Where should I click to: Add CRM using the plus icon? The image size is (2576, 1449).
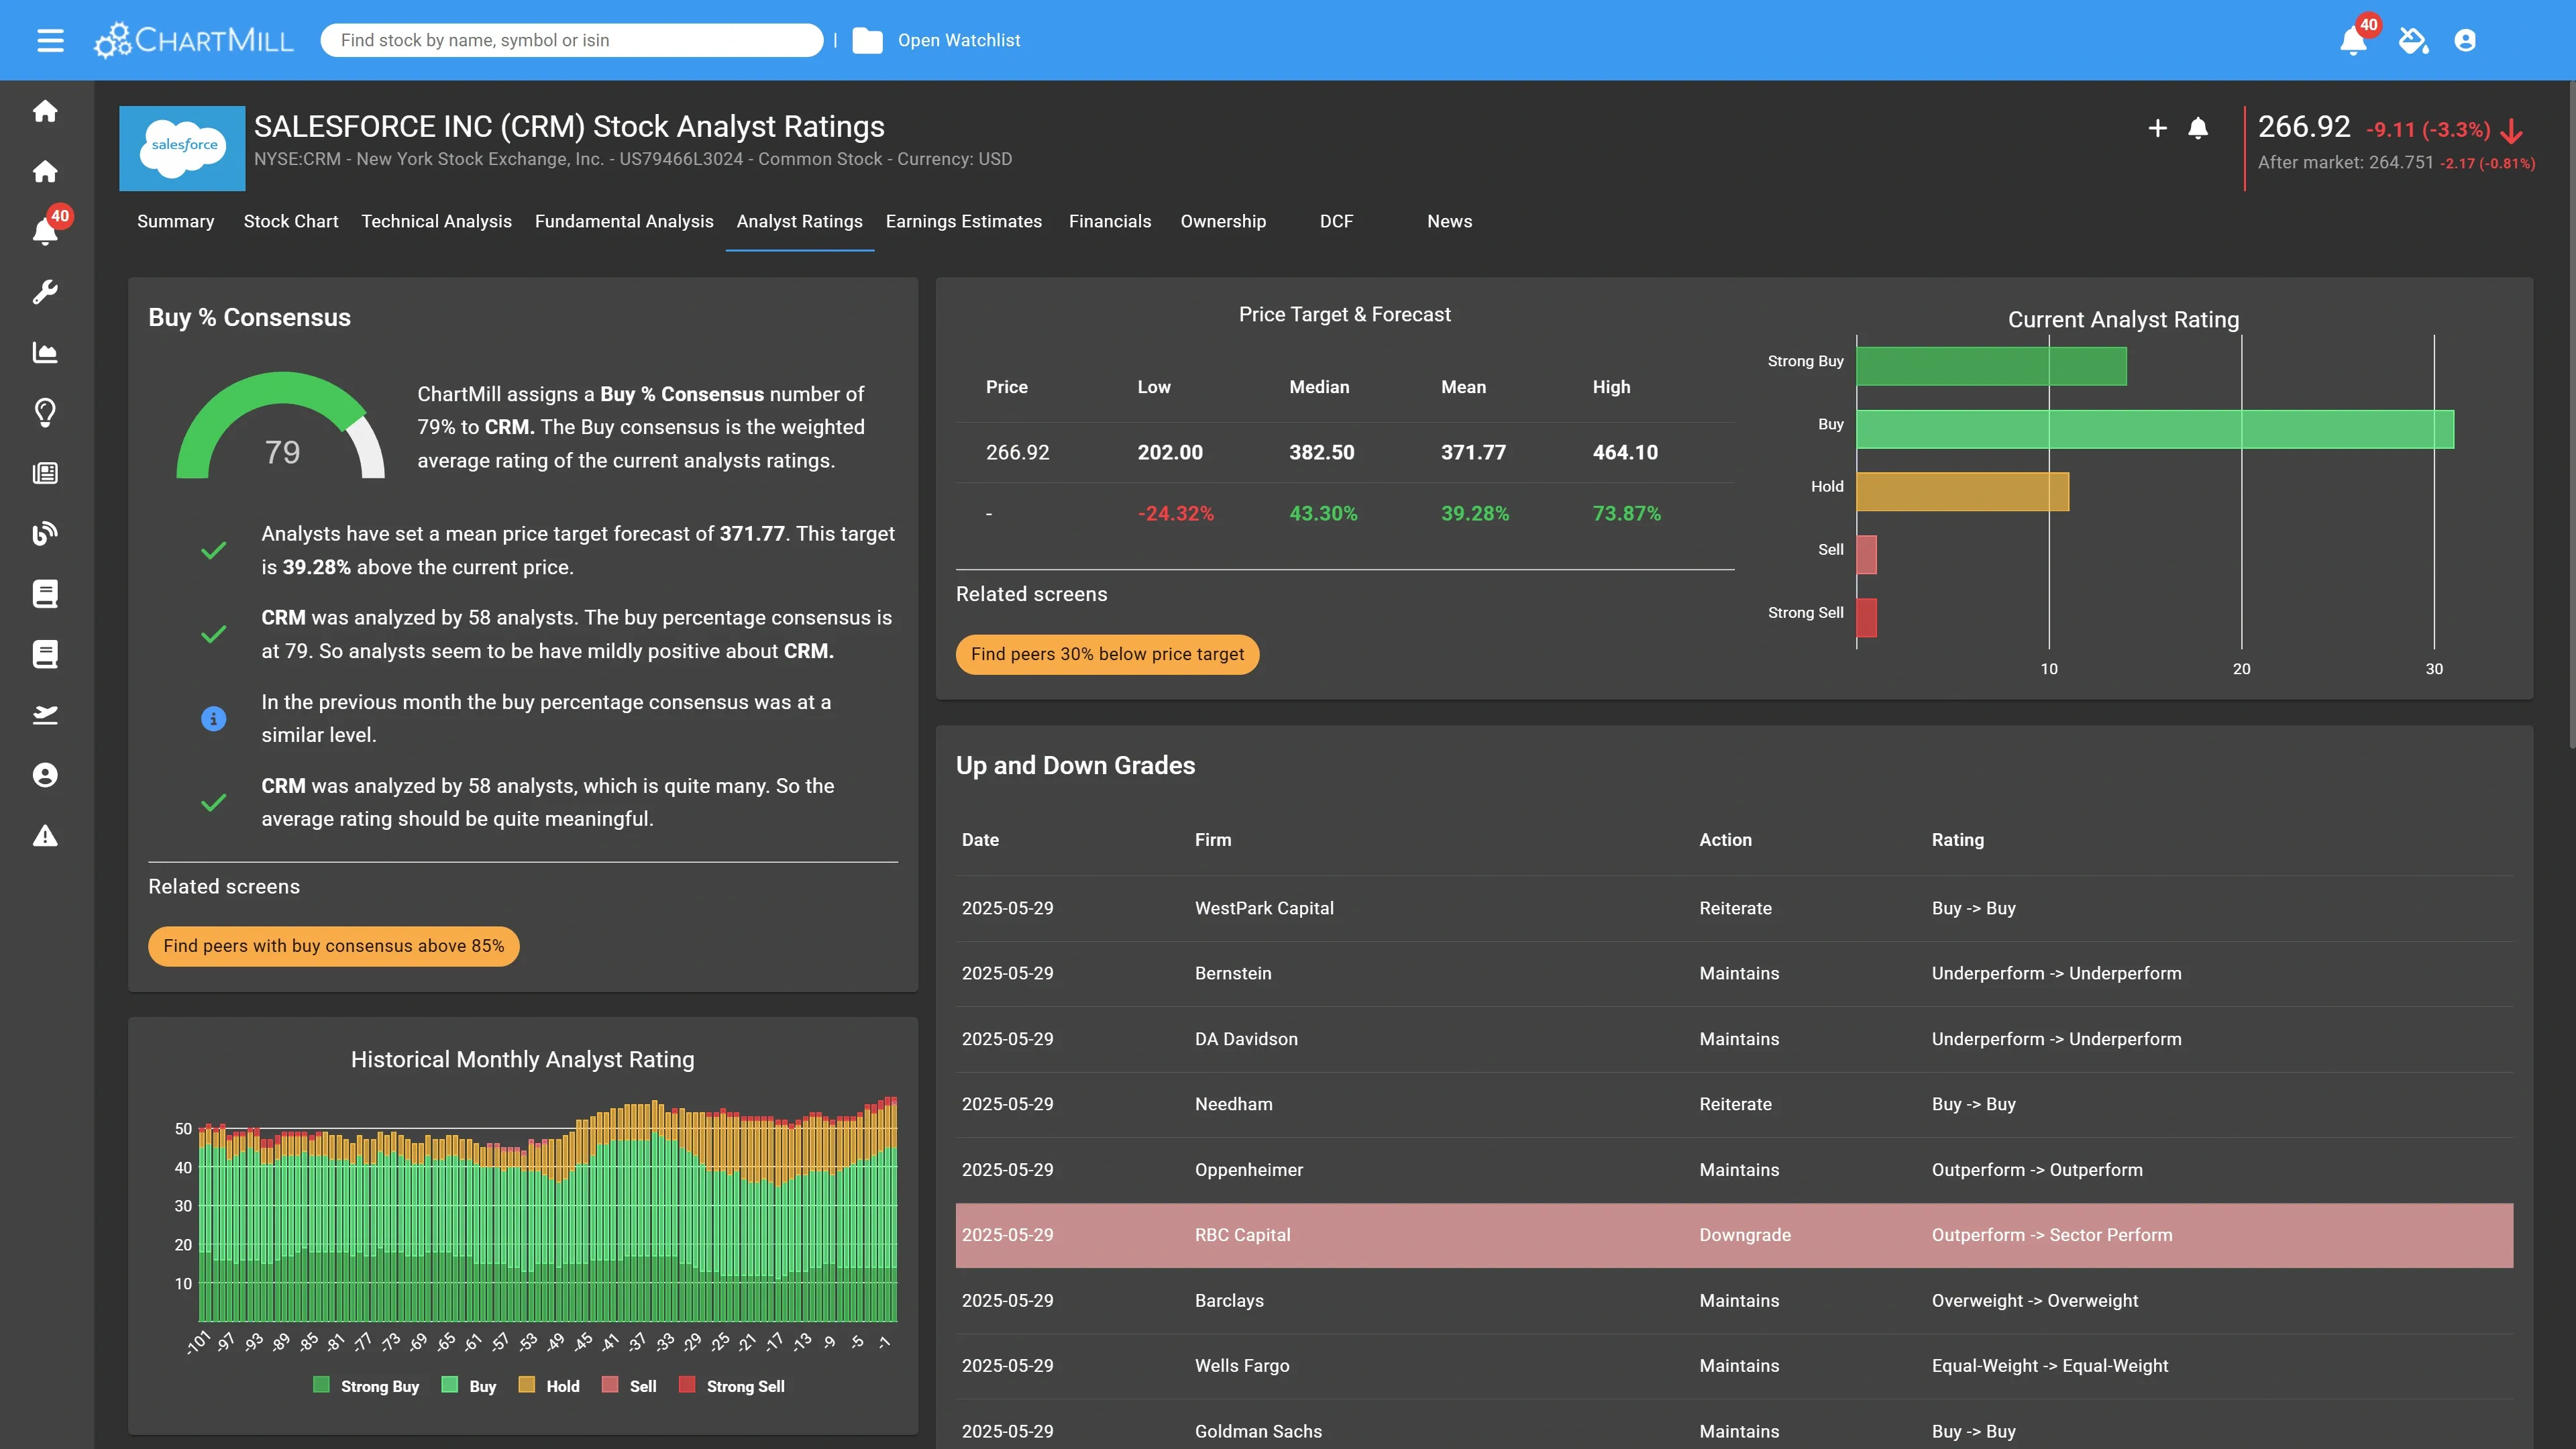point(2157,128)
